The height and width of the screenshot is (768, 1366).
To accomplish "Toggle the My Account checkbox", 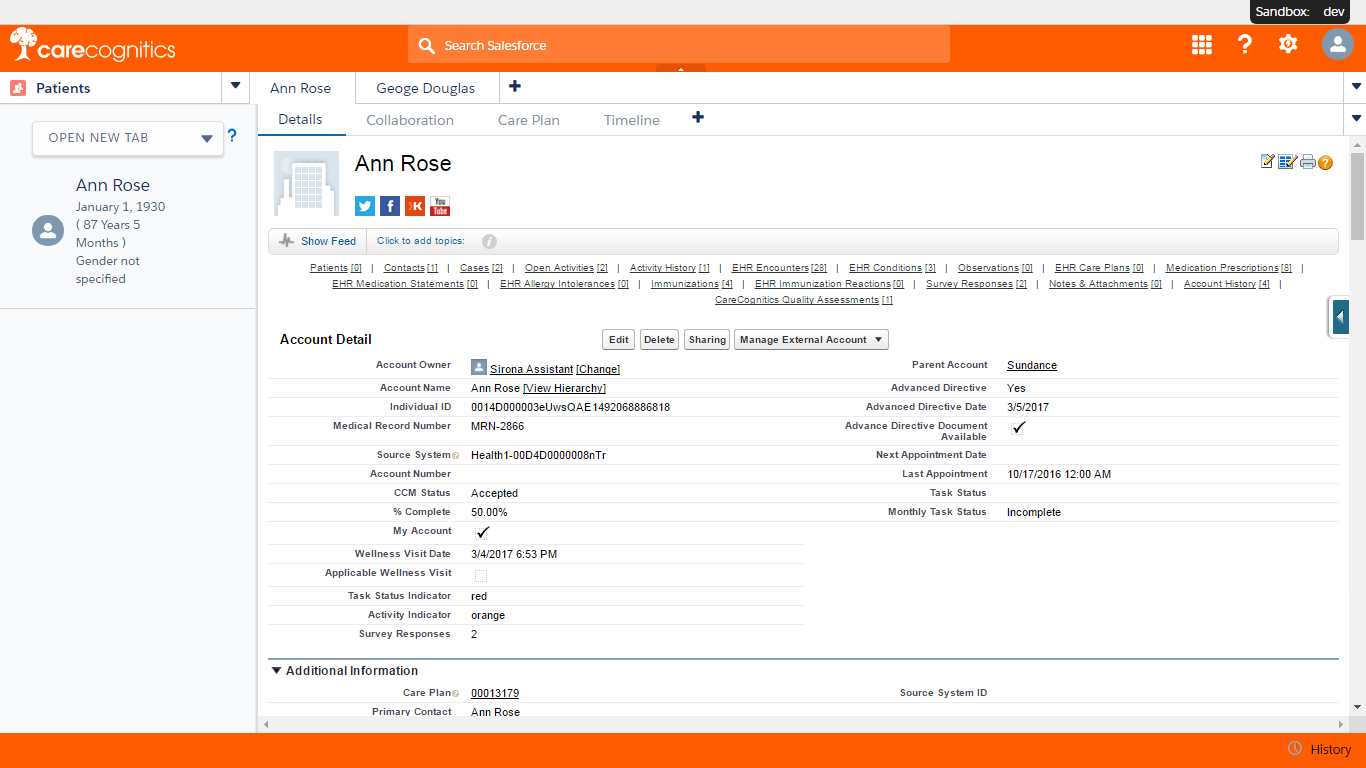I will (483, 533).
